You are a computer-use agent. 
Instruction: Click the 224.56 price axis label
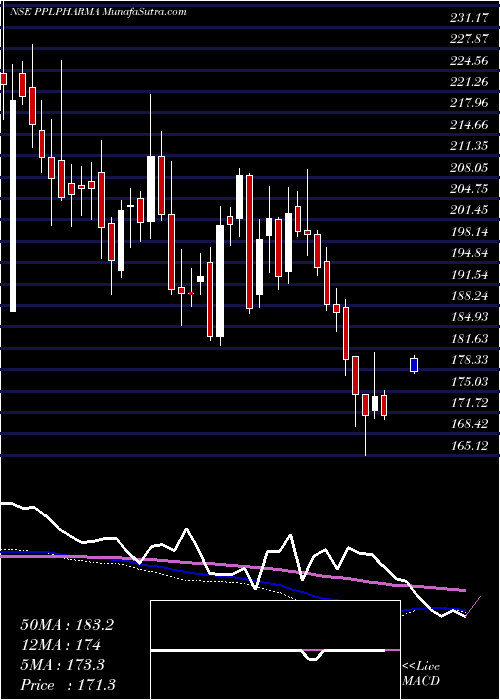468,61
